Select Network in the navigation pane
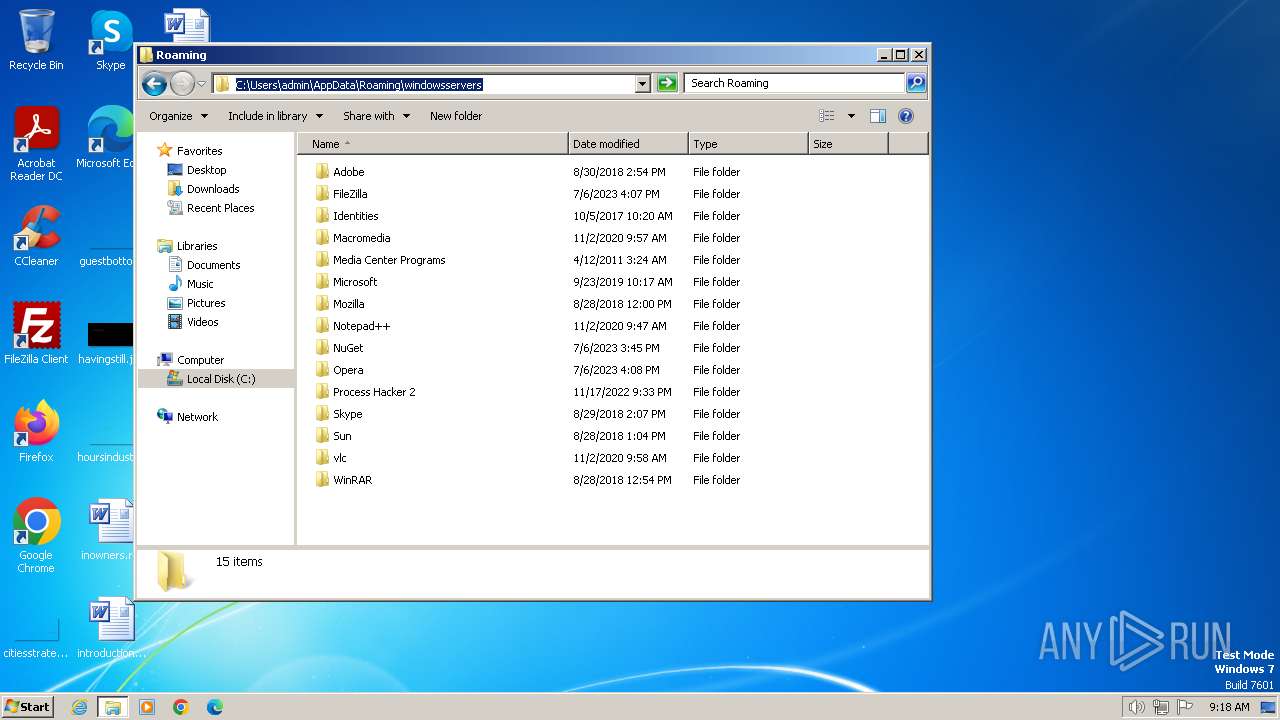Screen dimensions: 1280x720 [x=197, y=417]
